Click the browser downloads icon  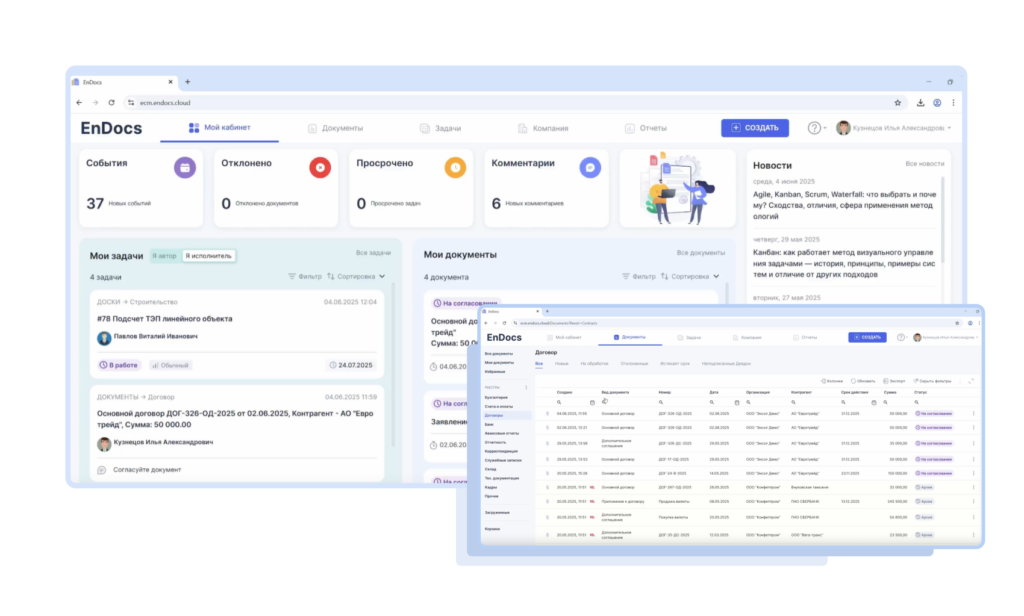(x=920, y=102)
